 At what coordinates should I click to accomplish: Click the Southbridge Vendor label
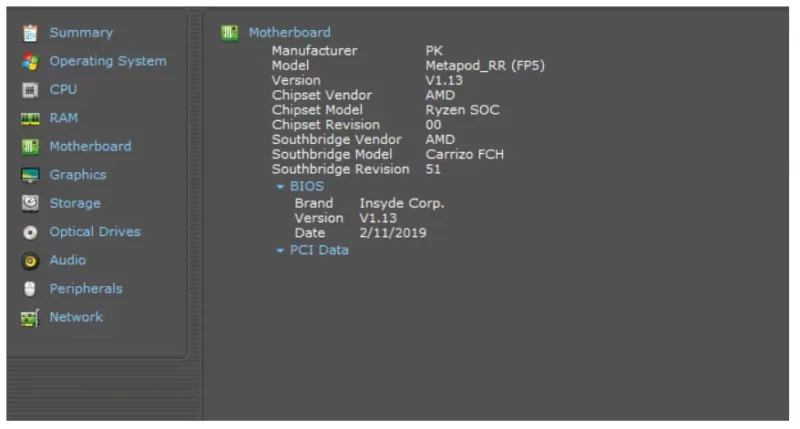[x=337, y=140]
